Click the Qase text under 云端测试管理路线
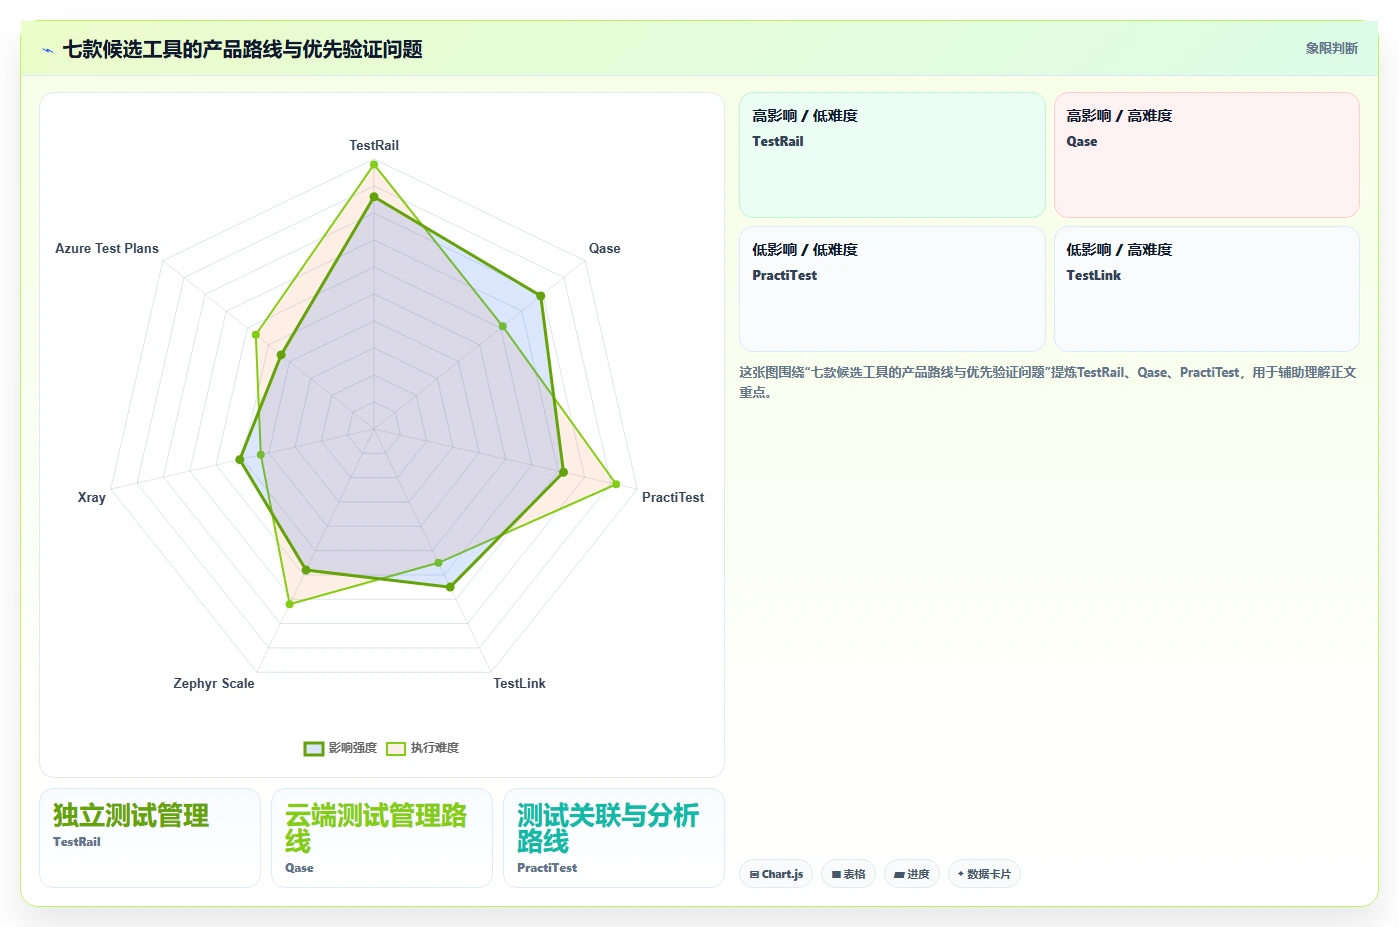This screenshot has width=1399, height=927. pyautogui.click(x=299, y=868)
